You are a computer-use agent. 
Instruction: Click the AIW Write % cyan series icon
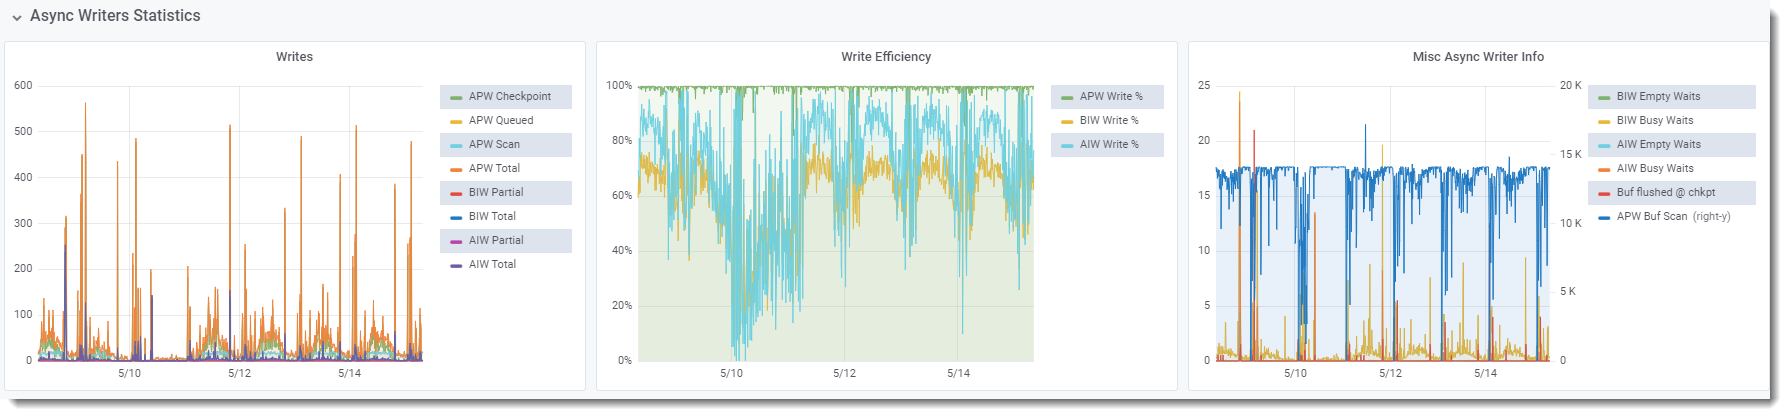1067,145
